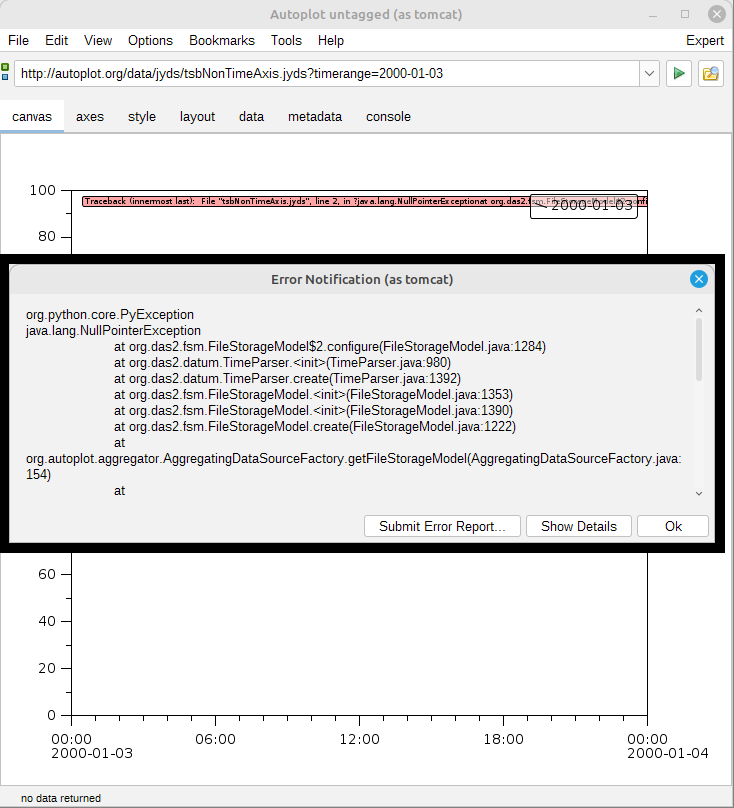Click the scroll-down arrow in the error stack trace
Viewport: 734px width, 808px height.
click(698, 493)
